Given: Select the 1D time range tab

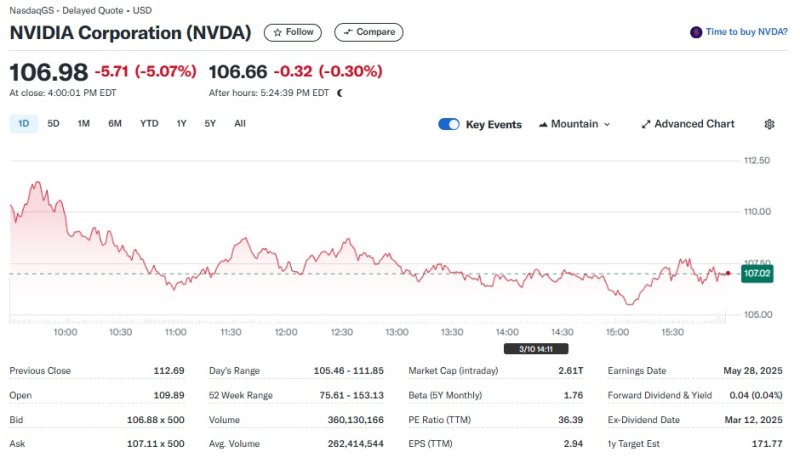Looking at the screenshot, I should point(24,124).
